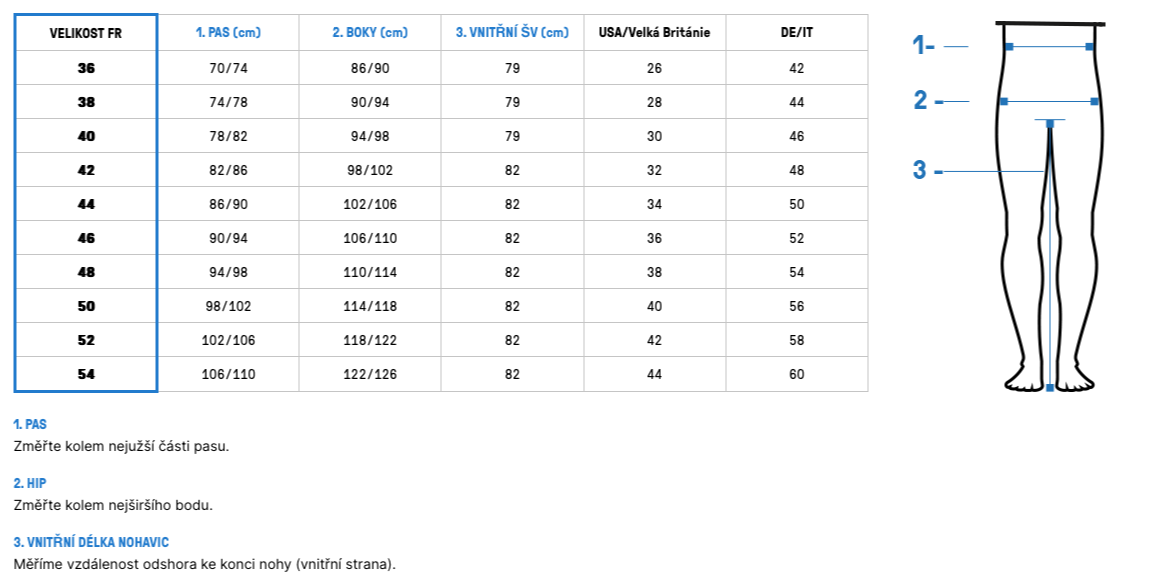1158x583 pixels.
Task: Select FR size 54 in the first column
Action: [86, 375]
